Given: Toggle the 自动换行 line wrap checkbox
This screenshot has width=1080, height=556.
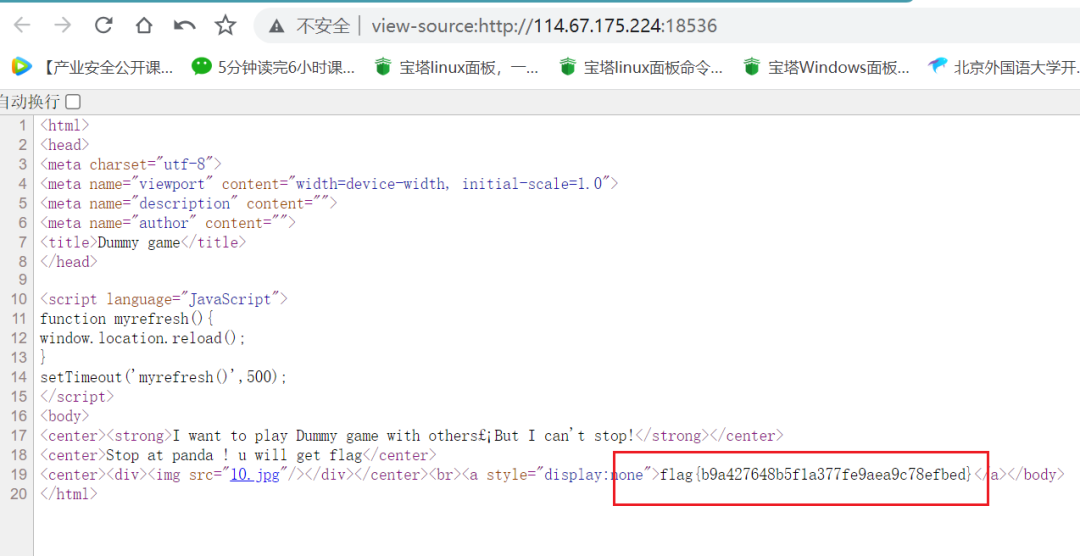Looking at the screenshot, I should [73, 102].
